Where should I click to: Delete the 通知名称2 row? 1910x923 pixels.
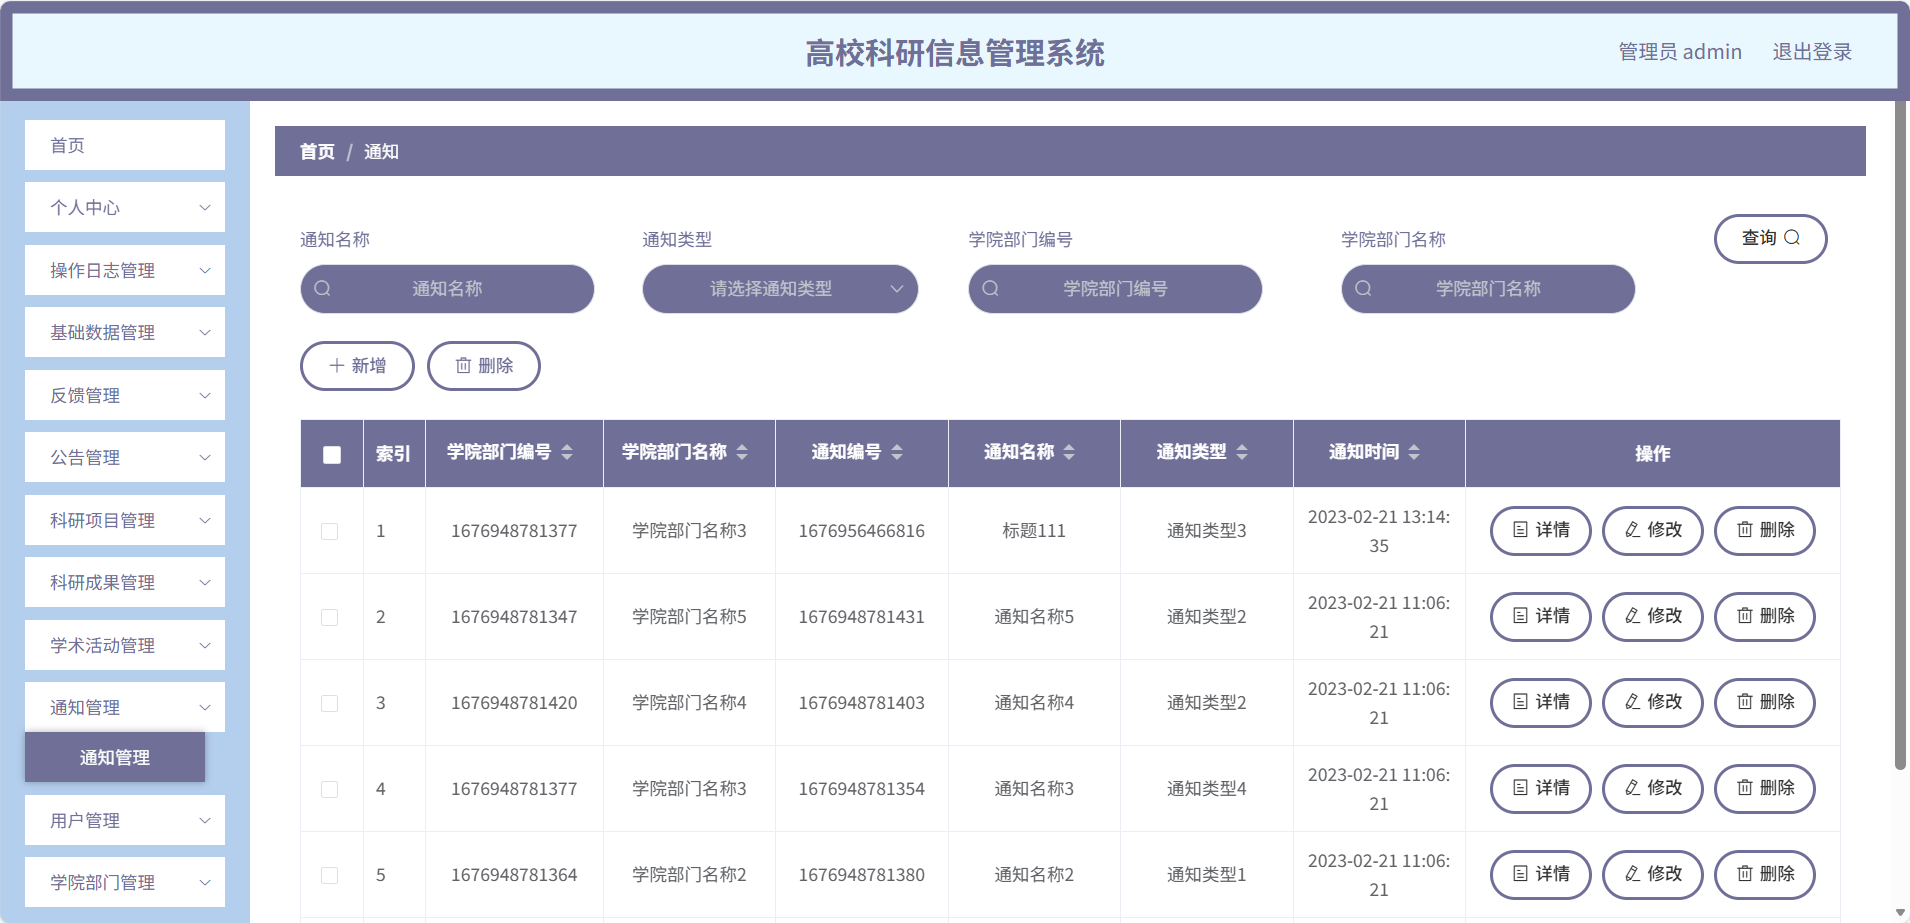[1765, 874]
